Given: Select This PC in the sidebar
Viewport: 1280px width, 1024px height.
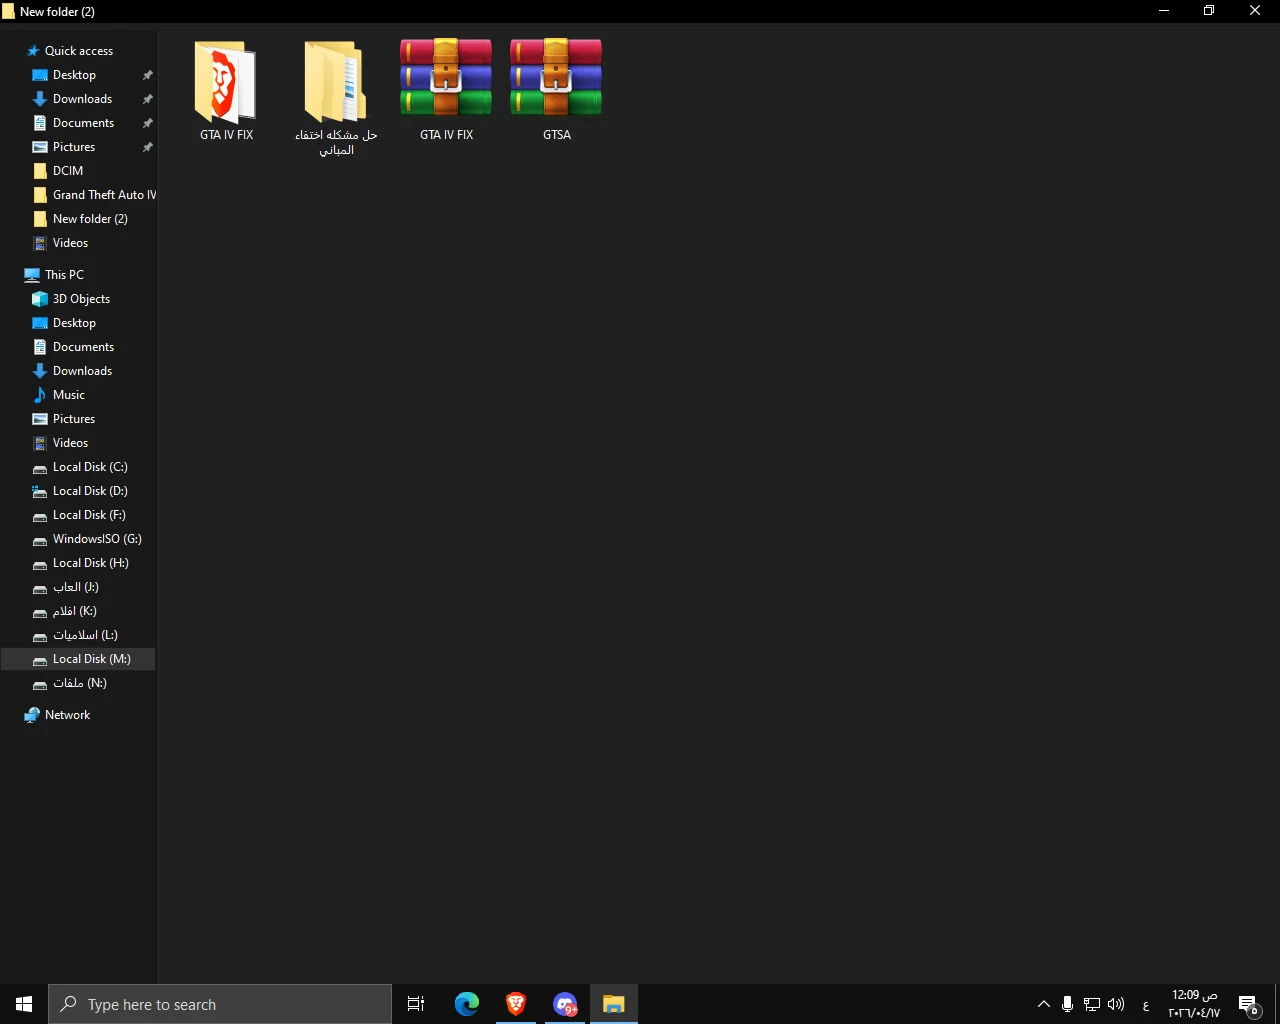Looking at the screenshot, I should tap(64, 275).
